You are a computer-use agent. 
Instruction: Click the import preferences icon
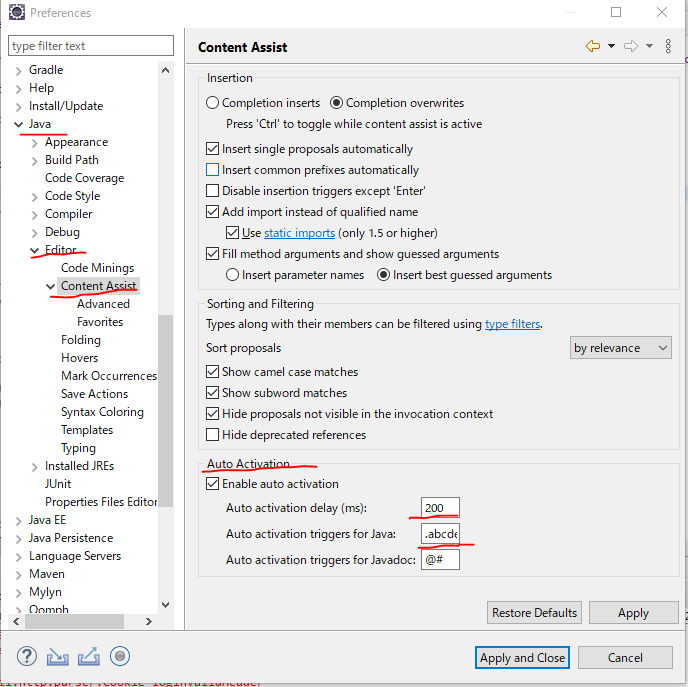57,657
